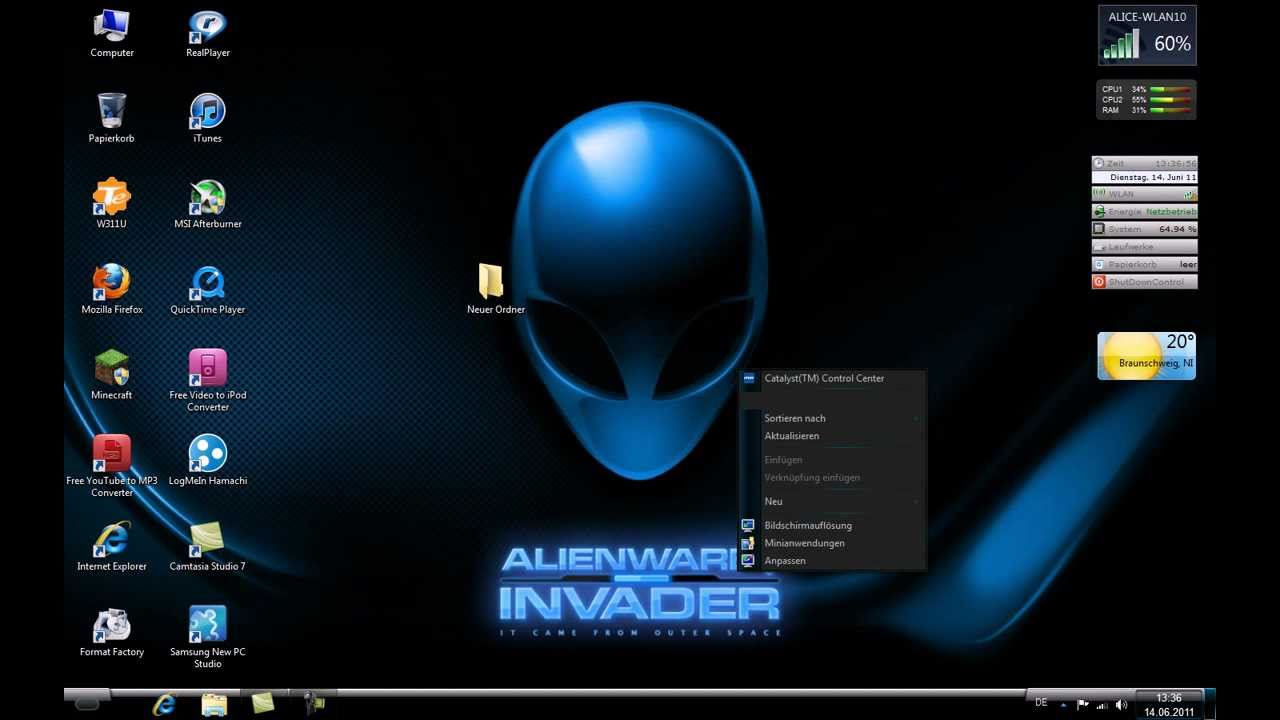Click the tray network signal icon
Viewport: 1280px width, 720px height.
[x=1102, y=705]
